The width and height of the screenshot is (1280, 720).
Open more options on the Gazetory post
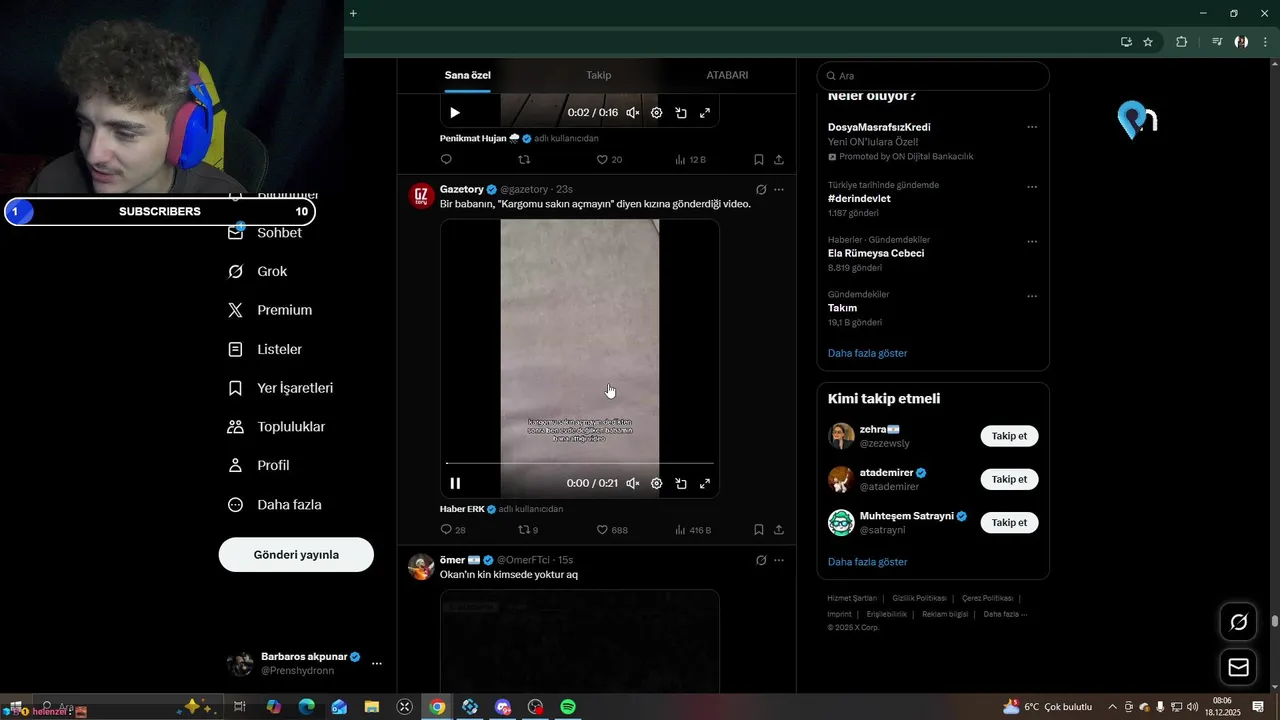[x=779, y=189]
